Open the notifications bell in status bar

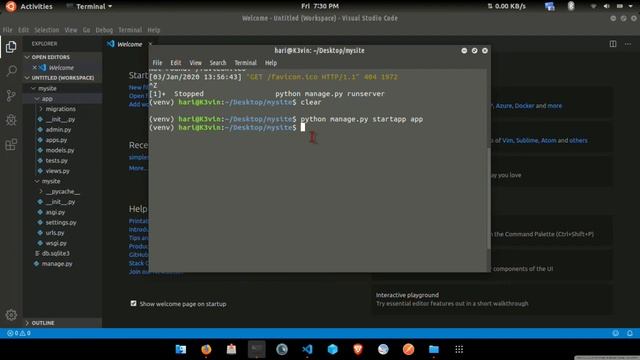[x=630, y=333]
